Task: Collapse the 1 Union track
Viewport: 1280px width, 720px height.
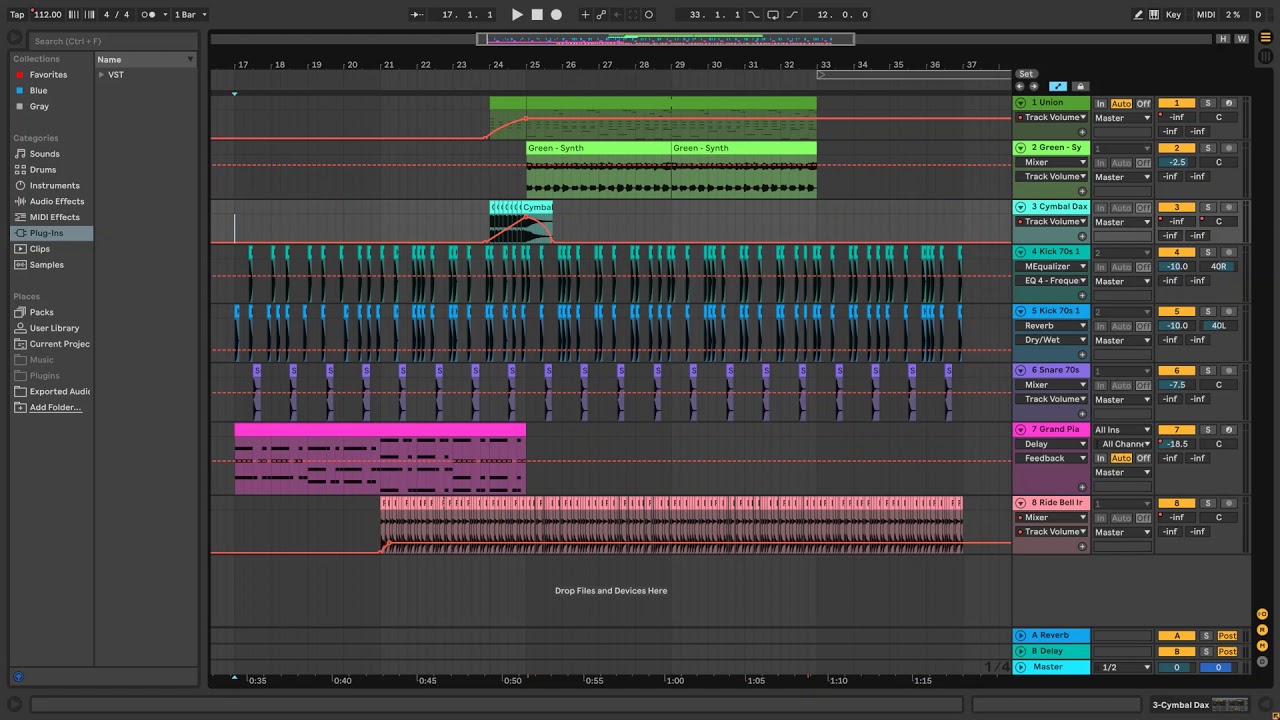Action: tap(1021, 103)
